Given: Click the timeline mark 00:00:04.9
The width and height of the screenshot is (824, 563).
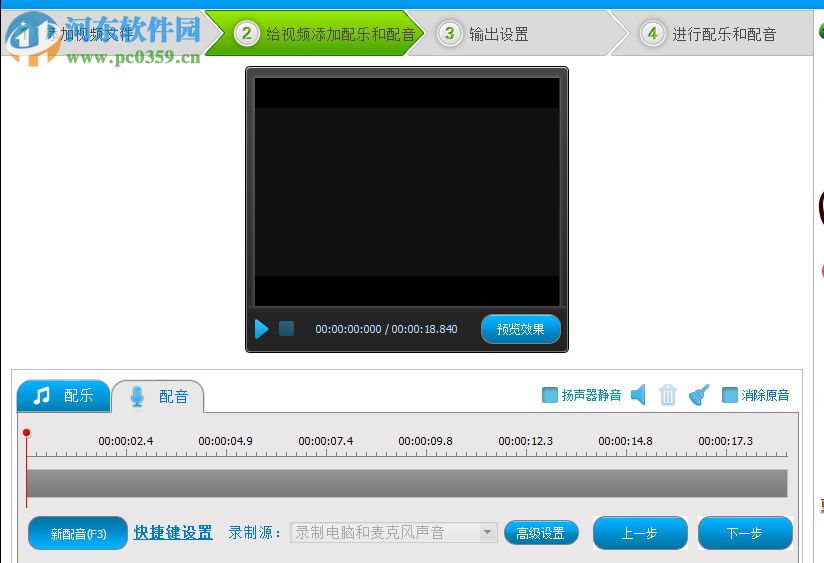Looking at the screenshot, I should (x=225, y=441).
